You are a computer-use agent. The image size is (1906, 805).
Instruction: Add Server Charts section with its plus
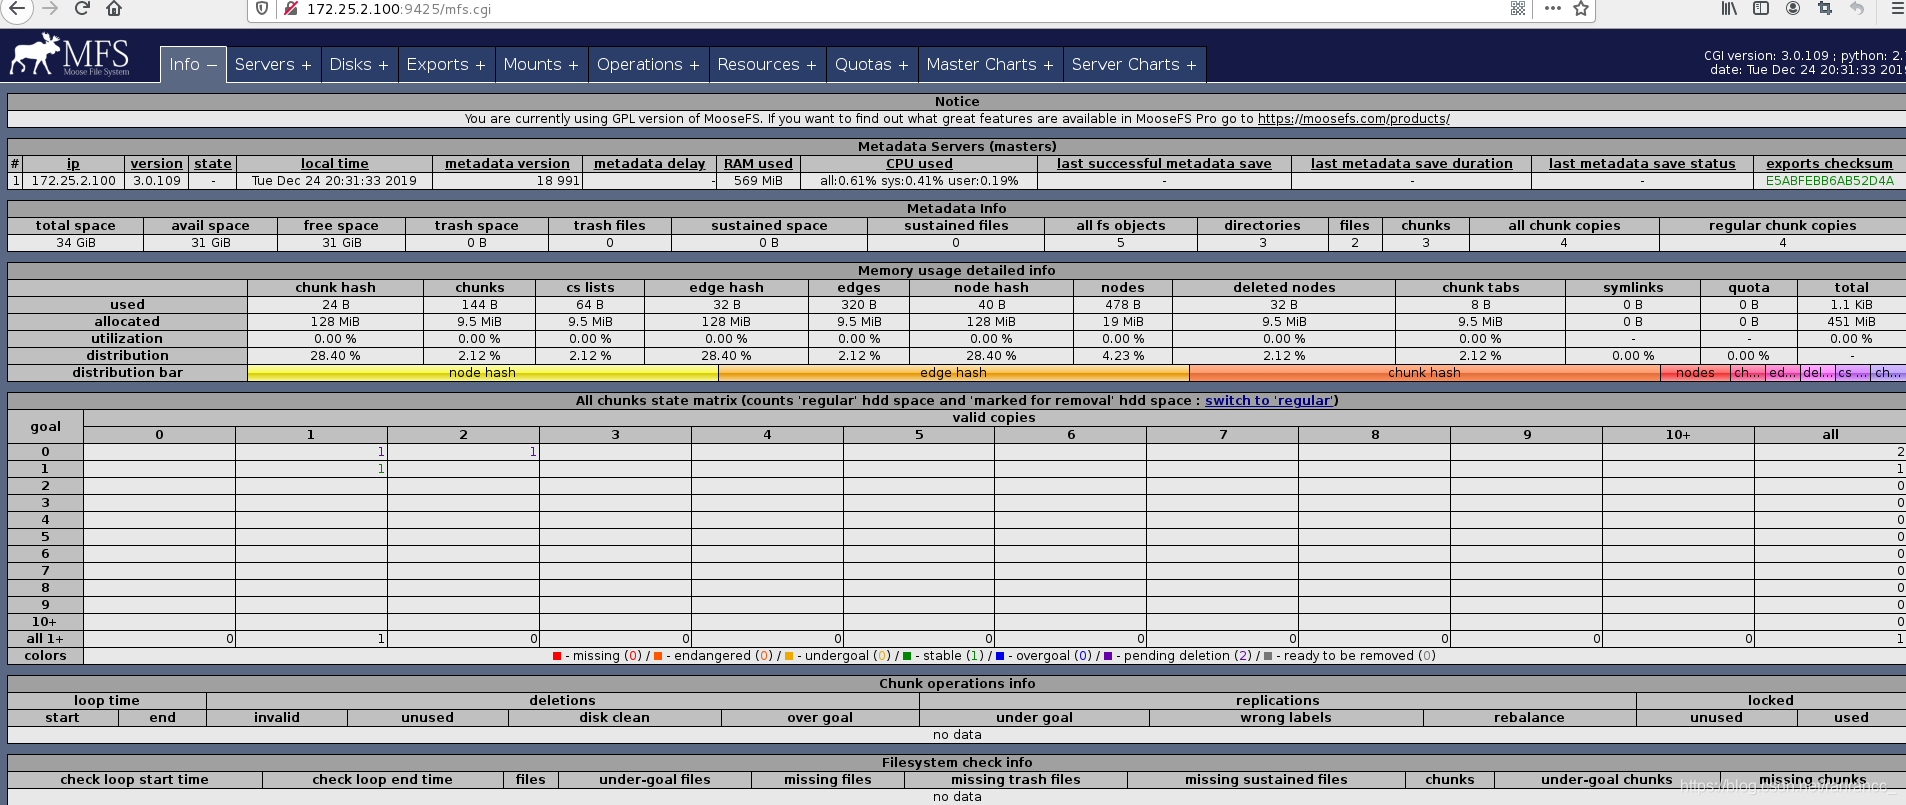1191,65
